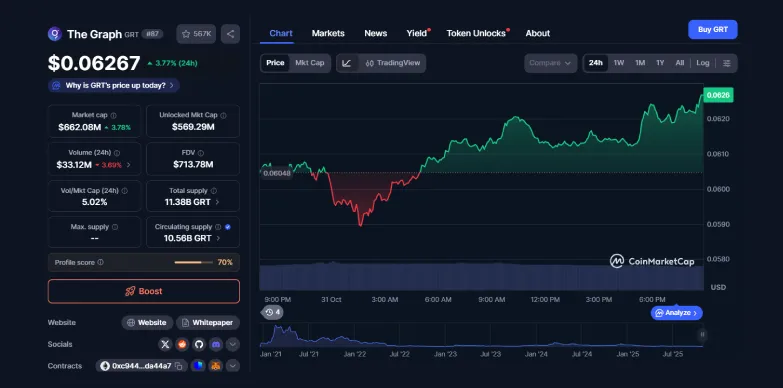Switch to TradingView chart mode
This screenshot has width=783, height=388.
click(392, 63)
